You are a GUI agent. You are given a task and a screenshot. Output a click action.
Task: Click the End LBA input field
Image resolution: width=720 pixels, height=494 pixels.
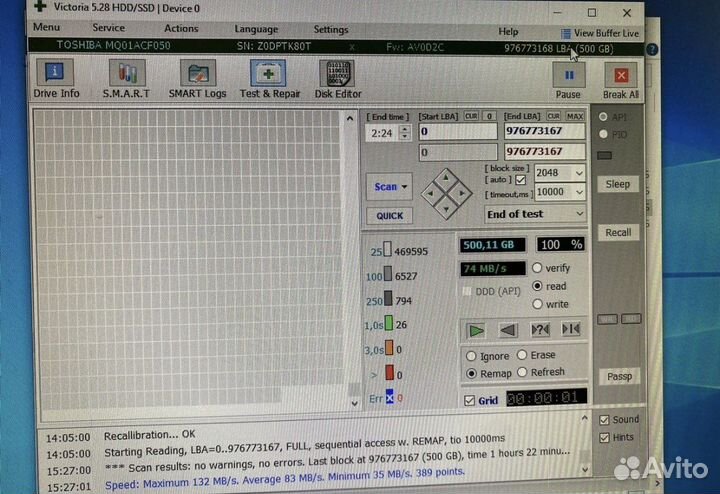pyautogui.click(x=542, y=131)
